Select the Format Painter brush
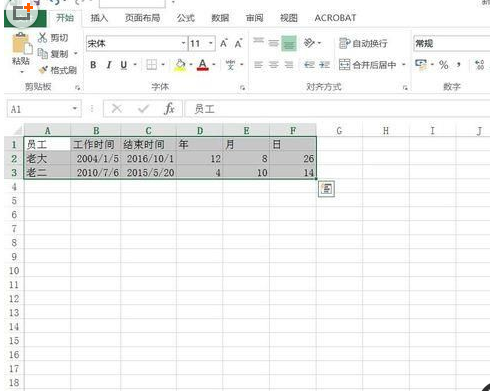 pyautogui.click(x=43, y=70)
